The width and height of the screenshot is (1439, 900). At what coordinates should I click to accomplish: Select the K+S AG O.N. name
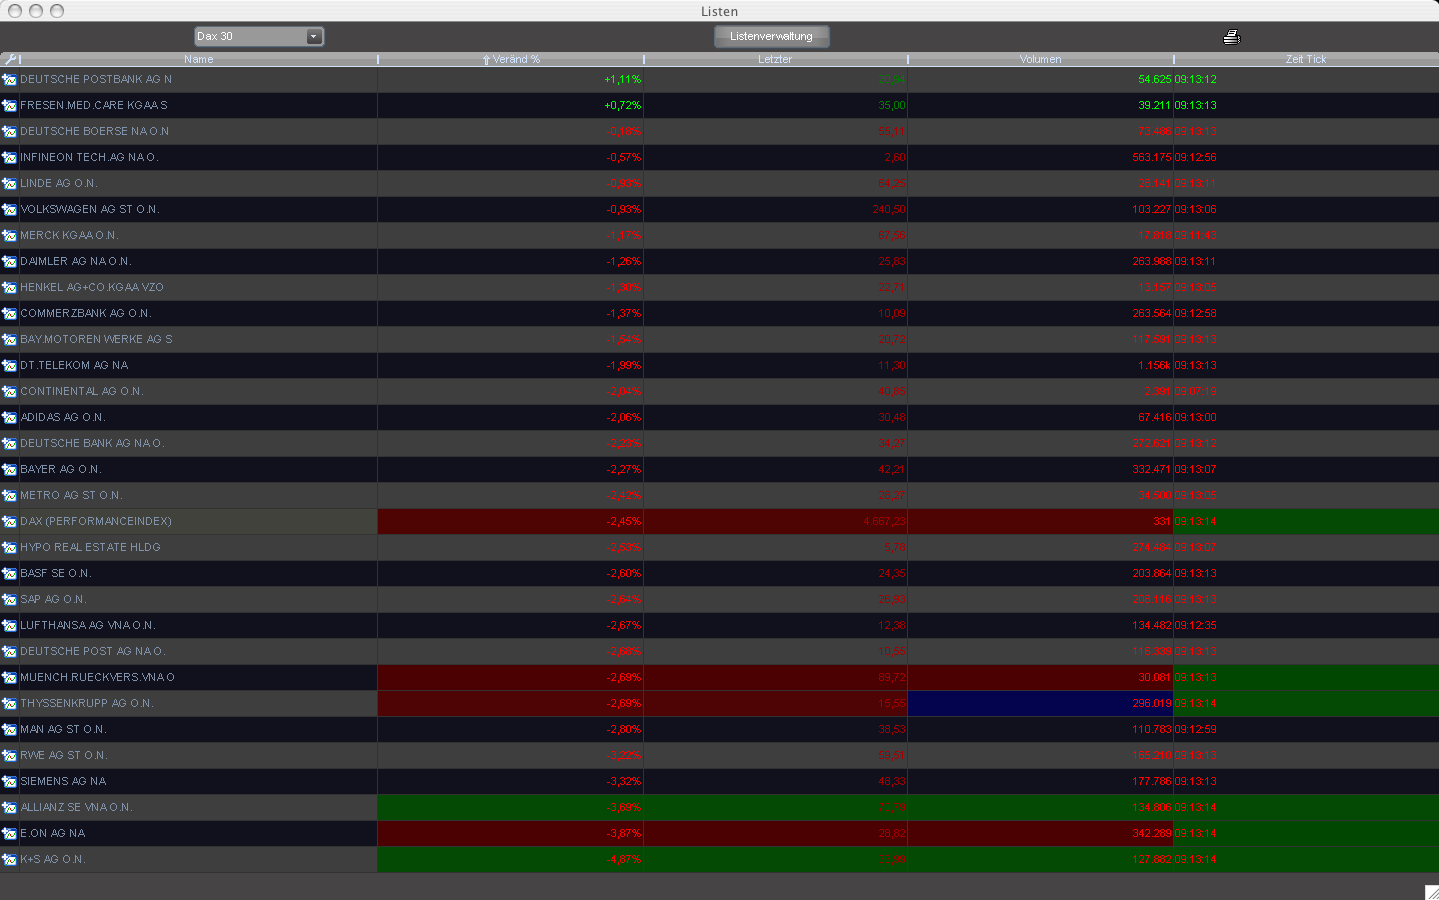(53, 859)
